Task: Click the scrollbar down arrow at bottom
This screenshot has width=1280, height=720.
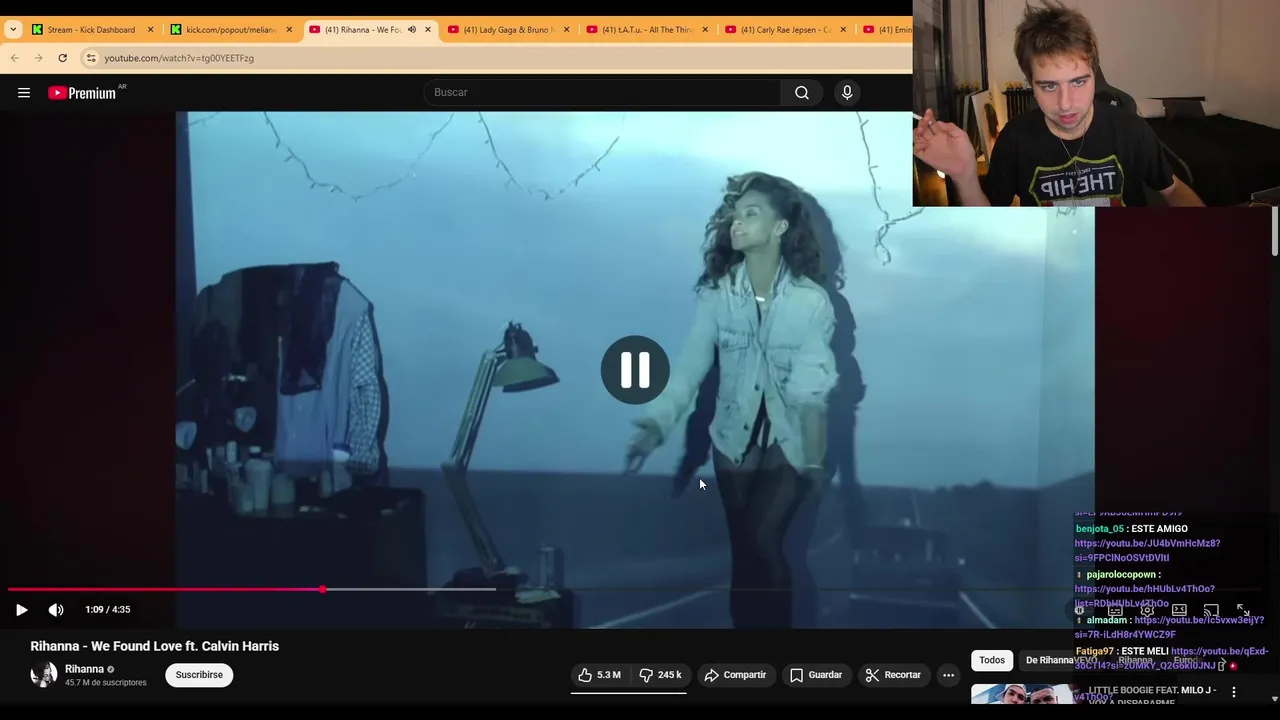Action: click(x=1275, y=699)
